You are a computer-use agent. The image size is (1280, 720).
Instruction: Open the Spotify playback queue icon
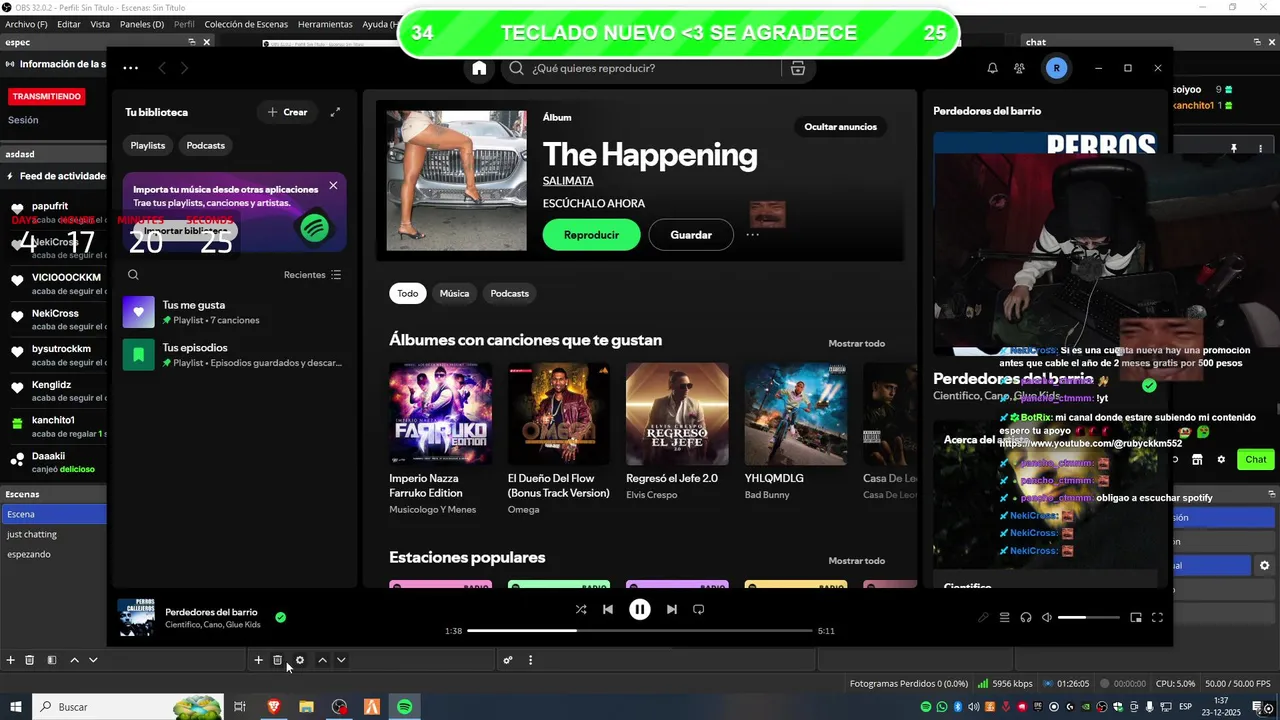click(1005, 618)
